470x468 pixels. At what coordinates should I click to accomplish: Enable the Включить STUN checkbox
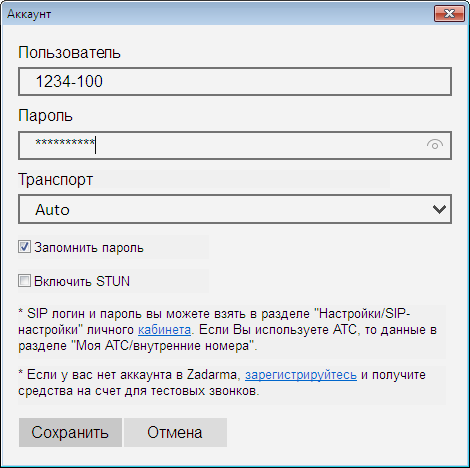[x=24, y=281]
